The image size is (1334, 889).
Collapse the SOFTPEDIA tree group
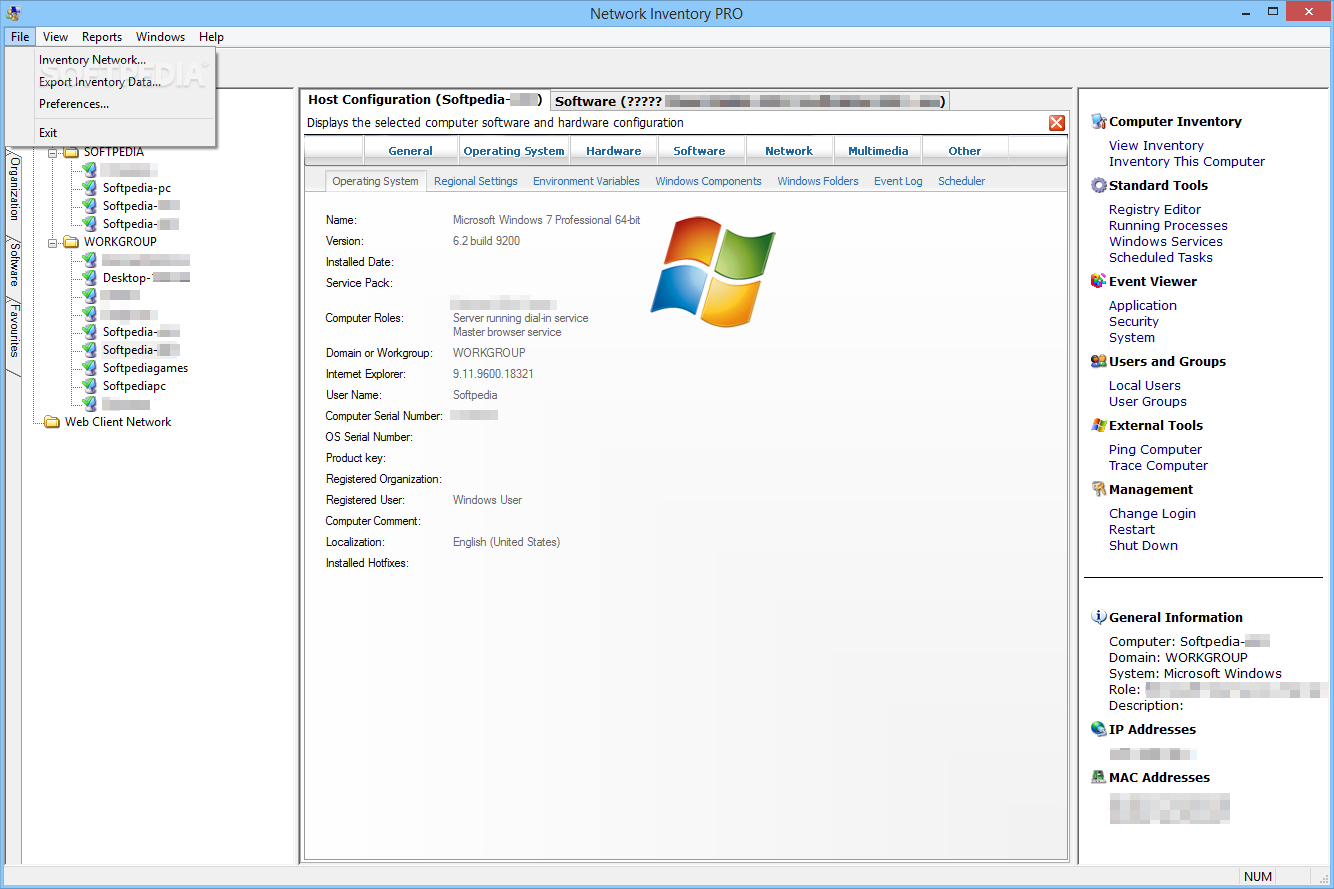pyautogui.click(x=53, y=152)
